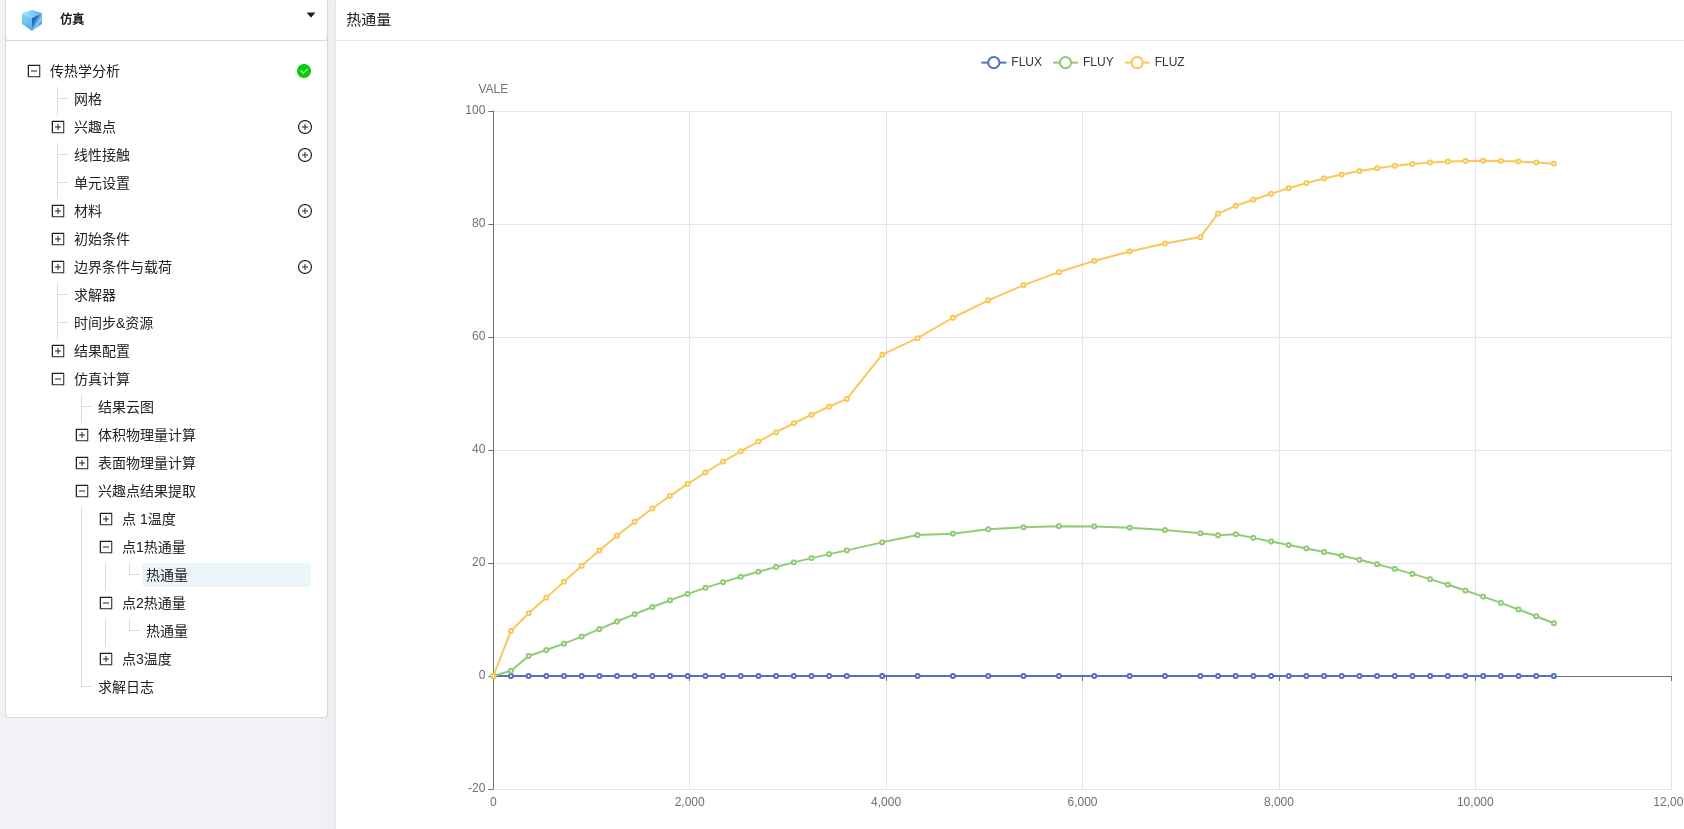
Task: Select the 网格 tree item
Action: (88, 99)
